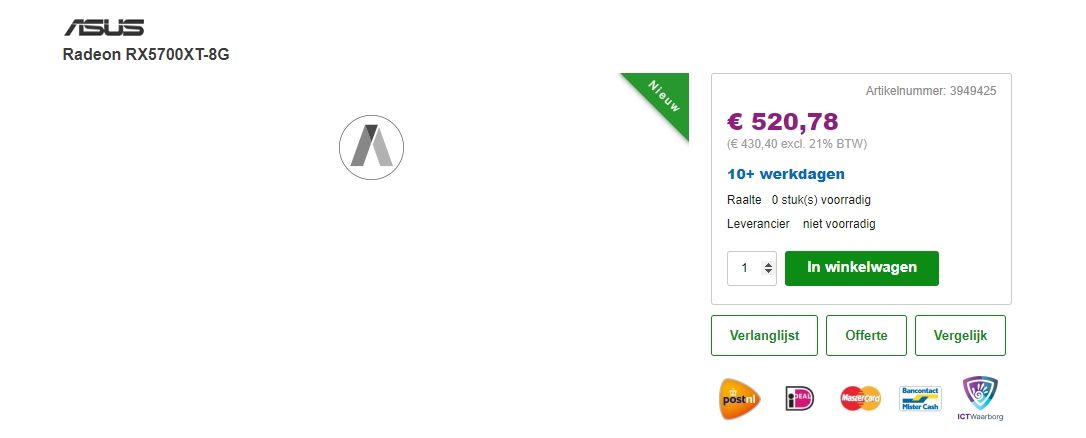Click the PostNL shipping icon
The width and height of the screenshot is (1086, 438).
pos(741,398)
